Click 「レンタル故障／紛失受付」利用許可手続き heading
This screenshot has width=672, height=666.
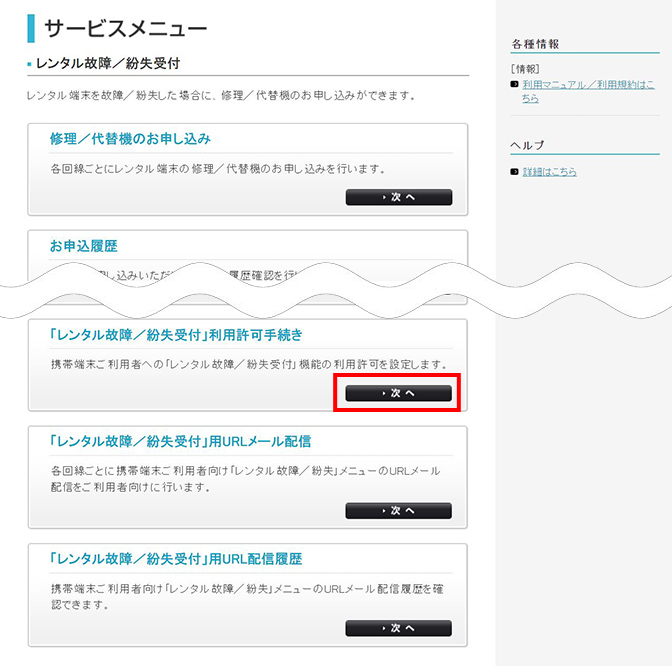coord(176,335)
